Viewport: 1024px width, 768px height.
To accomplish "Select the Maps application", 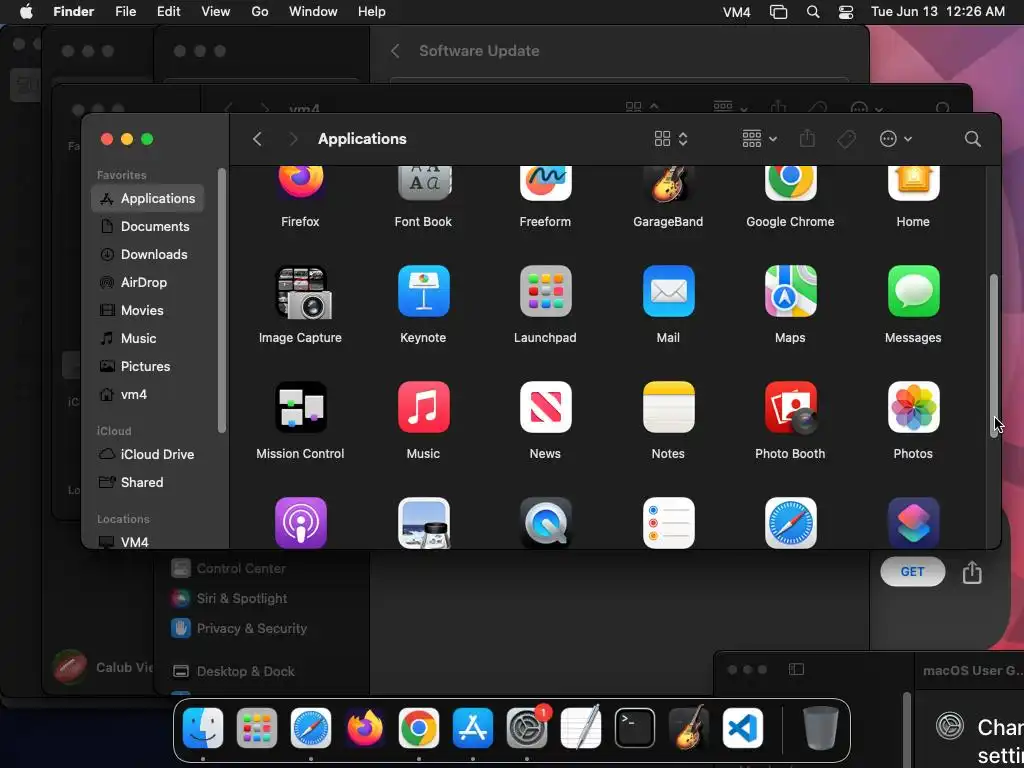I will click(x=790, y=291).
